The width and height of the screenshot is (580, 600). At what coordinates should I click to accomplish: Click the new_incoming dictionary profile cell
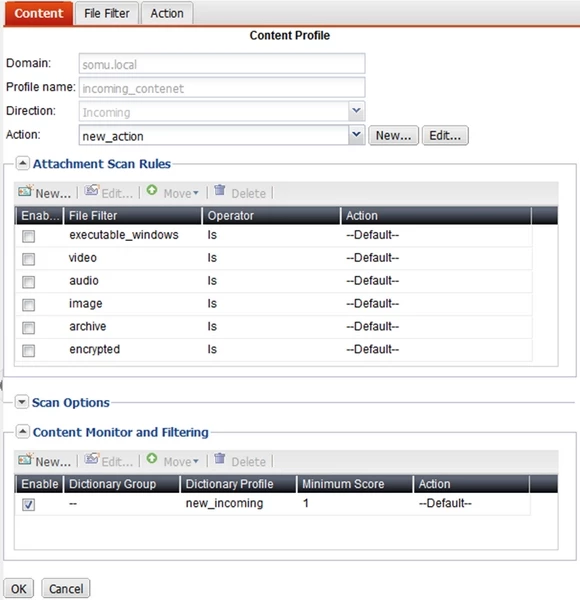coord(225,503)
